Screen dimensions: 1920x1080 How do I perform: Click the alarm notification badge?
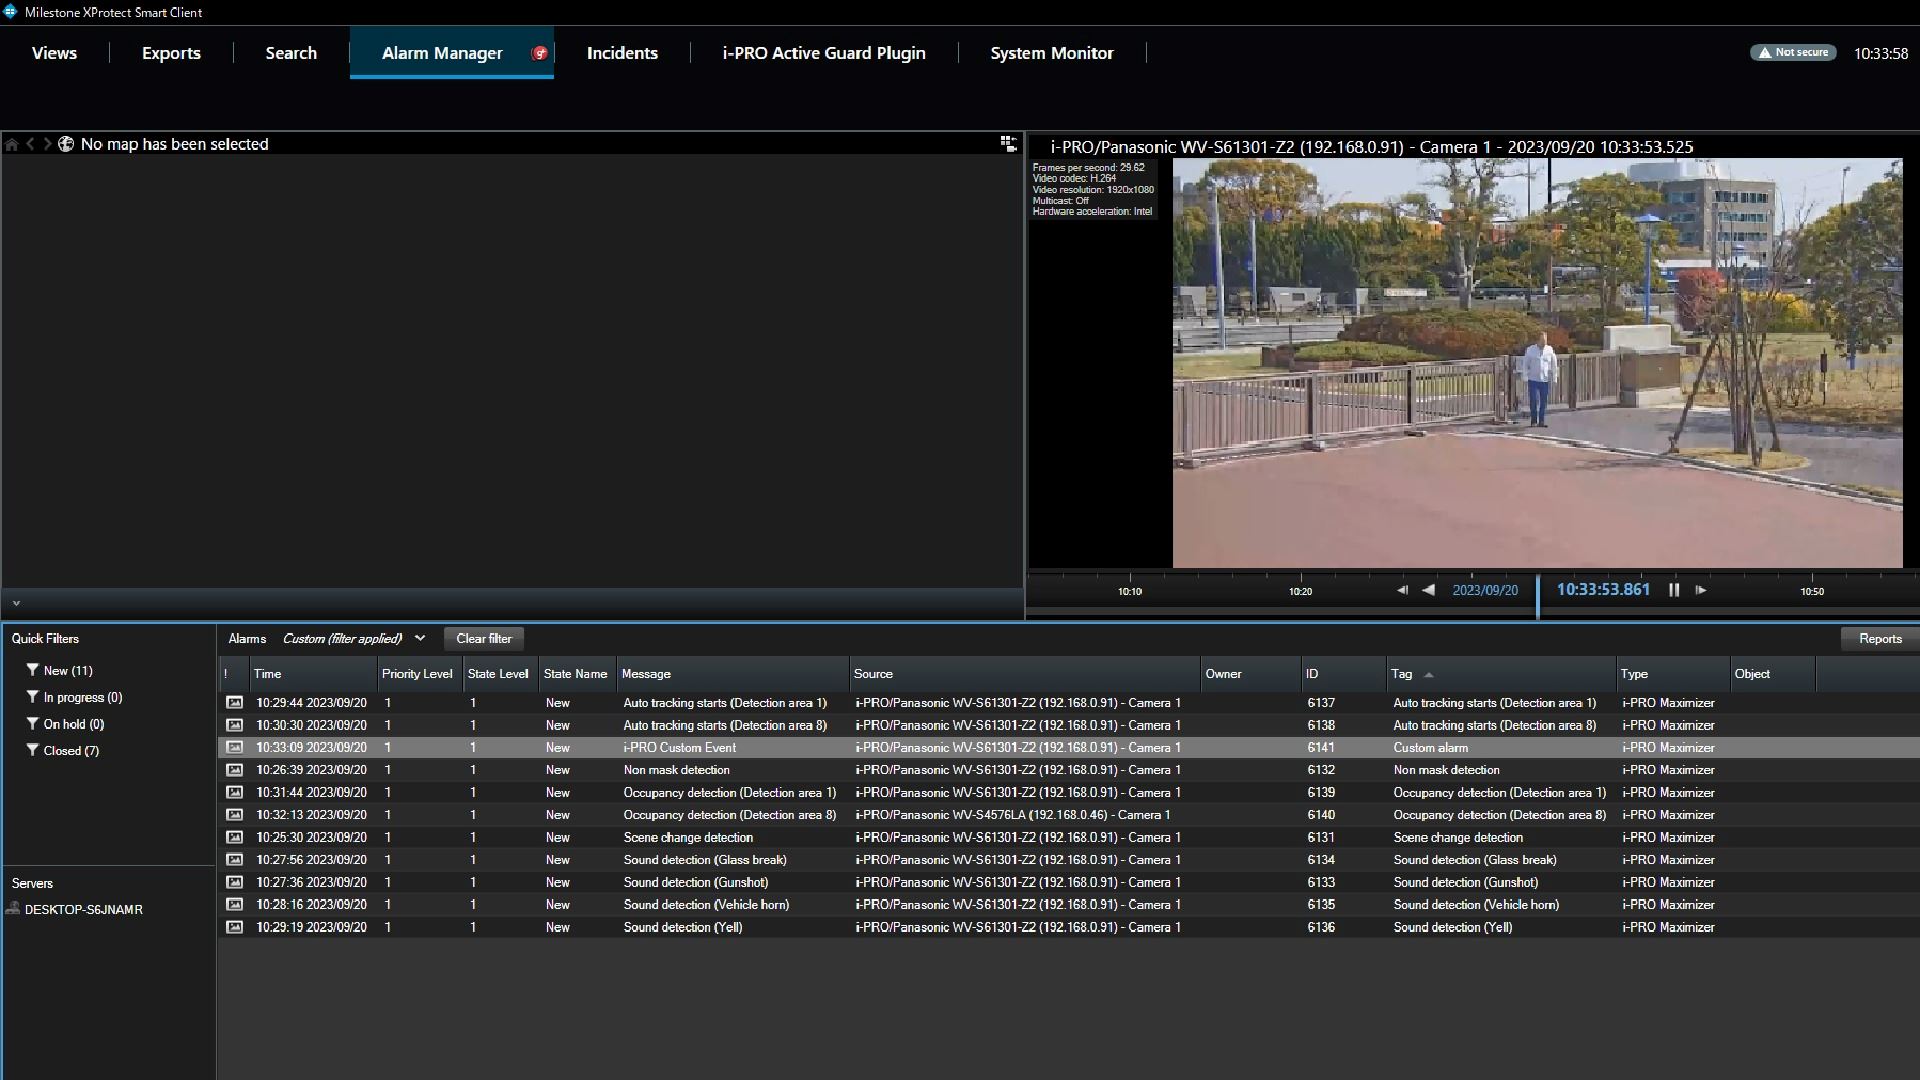(540, 53)
